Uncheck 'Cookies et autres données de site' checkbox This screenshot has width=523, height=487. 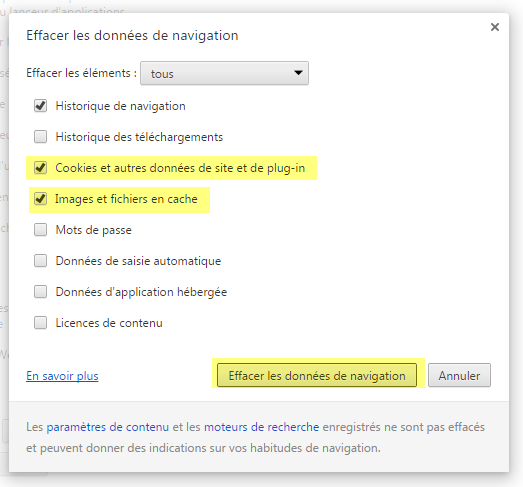point(40,168)
